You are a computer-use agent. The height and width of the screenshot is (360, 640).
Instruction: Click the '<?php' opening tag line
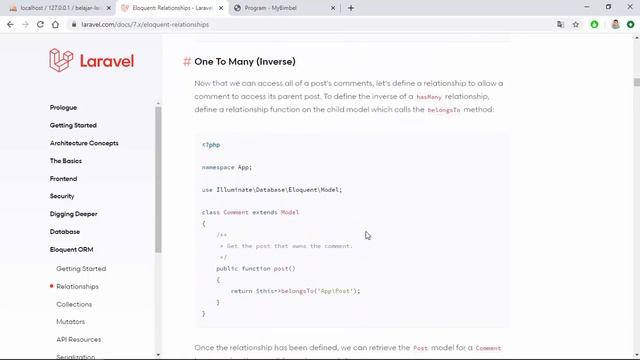pos(211,145)
